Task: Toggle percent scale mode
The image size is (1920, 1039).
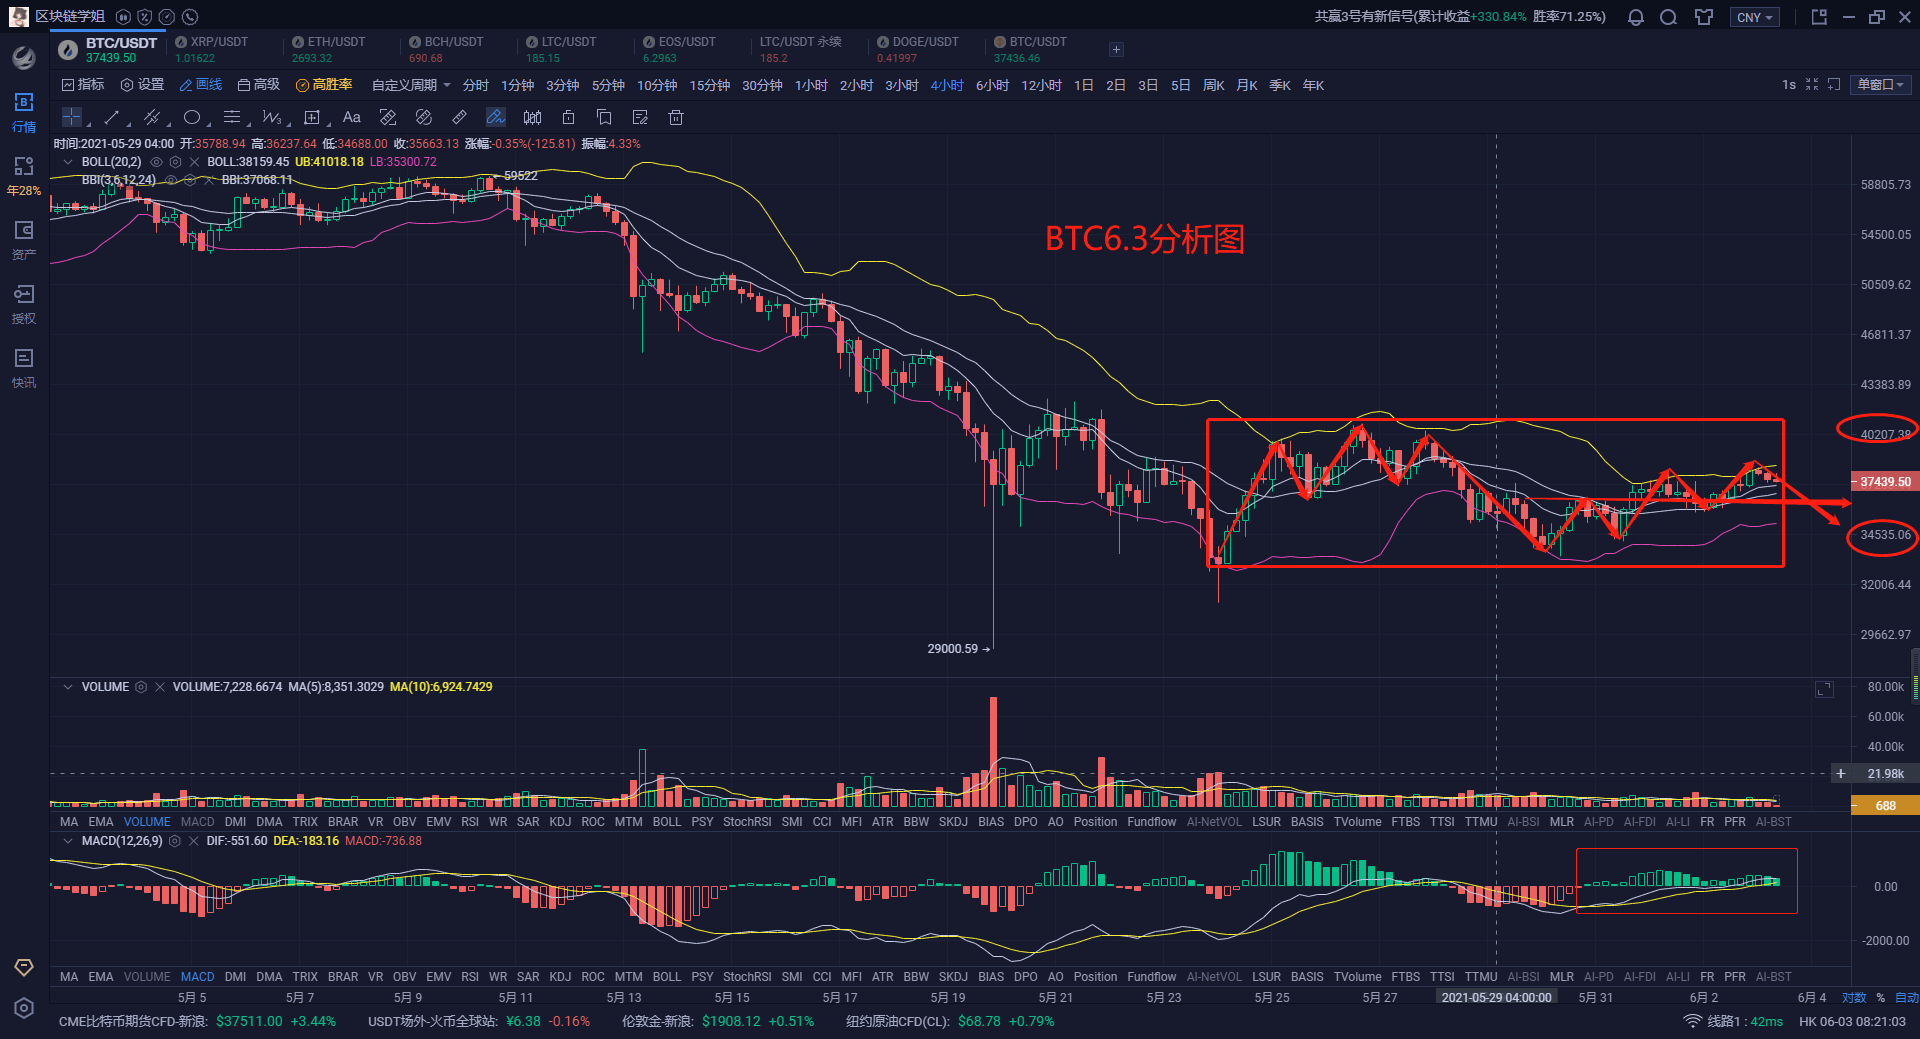Action: [x=1880, y=998]
